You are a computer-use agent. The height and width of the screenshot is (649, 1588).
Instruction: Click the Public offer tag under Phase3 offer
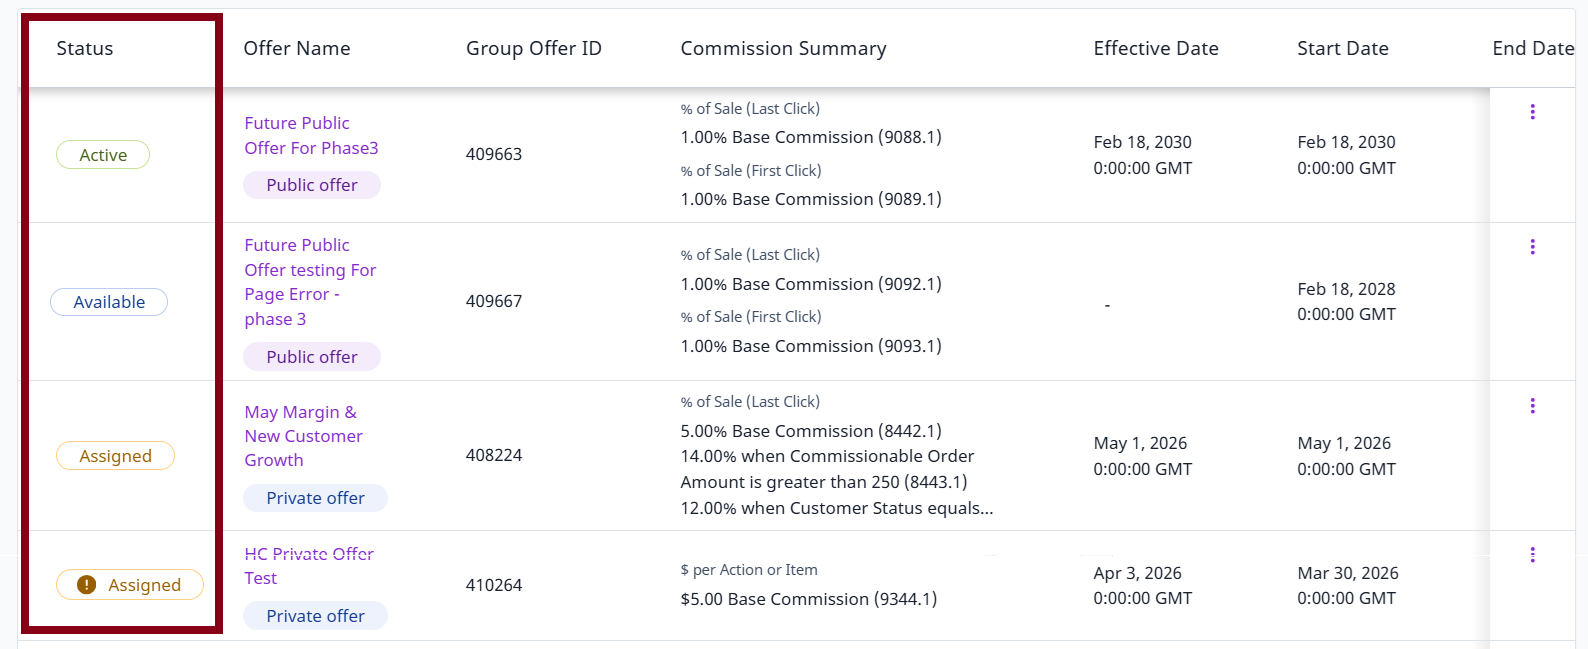point(312,185)
